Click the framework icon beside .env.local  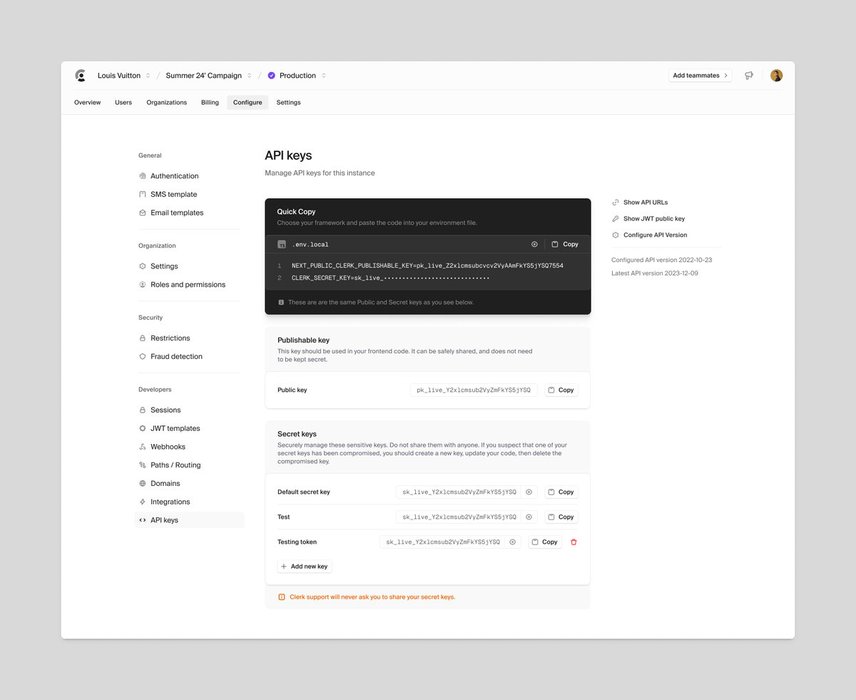[x=282, y=244]
